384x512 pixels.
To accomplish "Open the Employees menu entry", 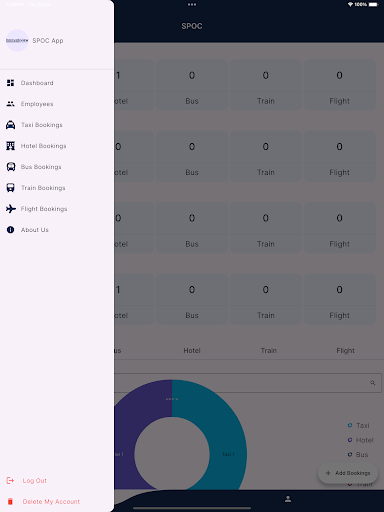I will coord(57,104).
